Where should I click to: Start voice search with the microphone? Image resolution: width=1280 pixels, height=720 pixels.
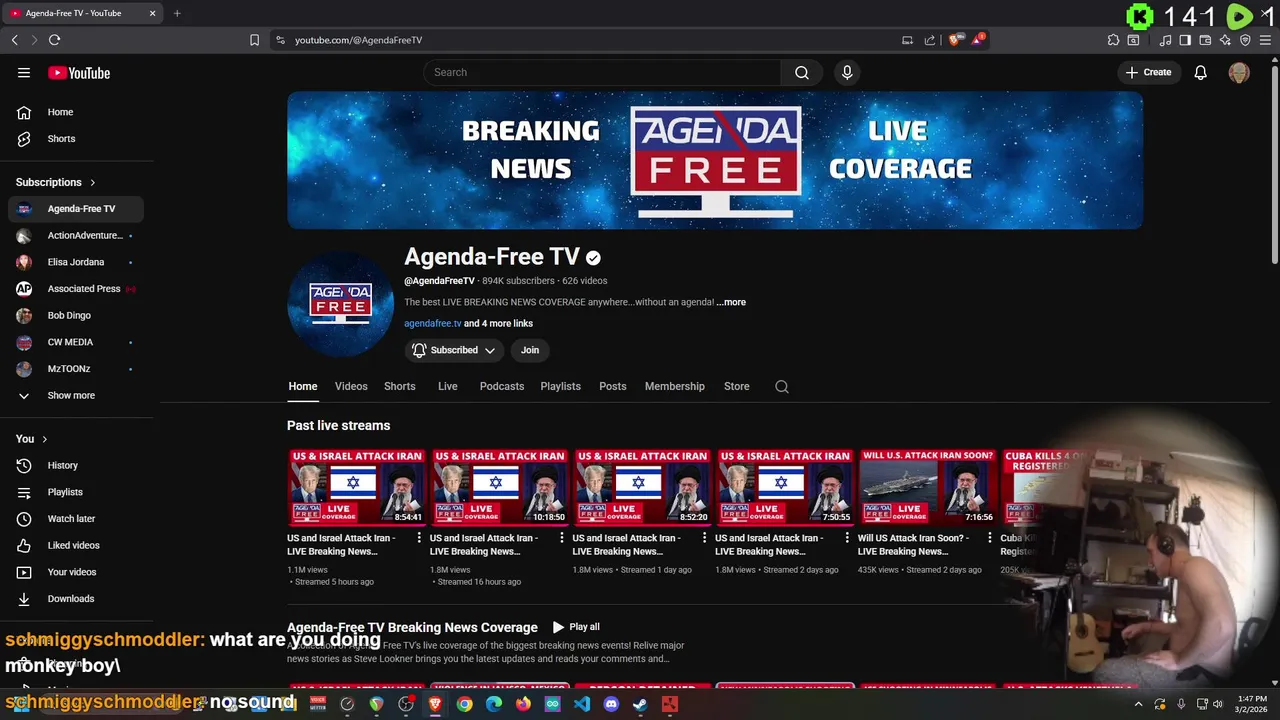click(x=847, y=72)
